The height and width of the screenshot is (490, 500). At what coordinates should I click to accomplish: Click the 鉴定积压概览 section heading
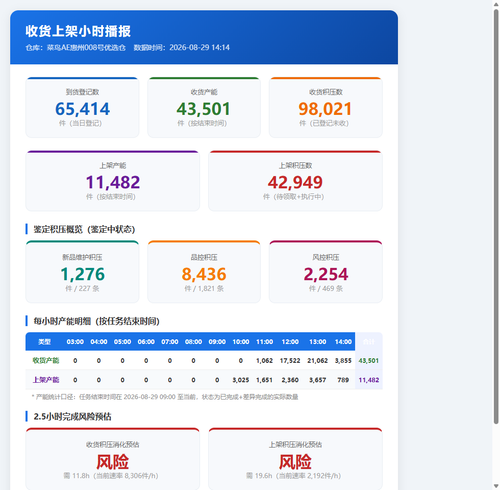pos(84,229)
